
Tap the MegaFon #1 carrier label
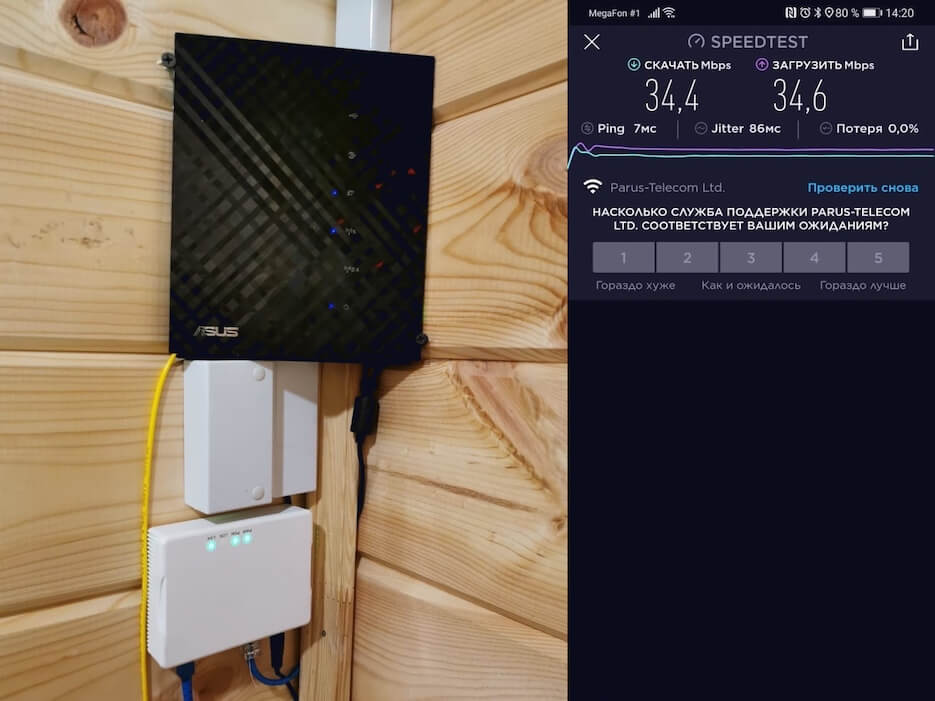[x=614, y=13]
